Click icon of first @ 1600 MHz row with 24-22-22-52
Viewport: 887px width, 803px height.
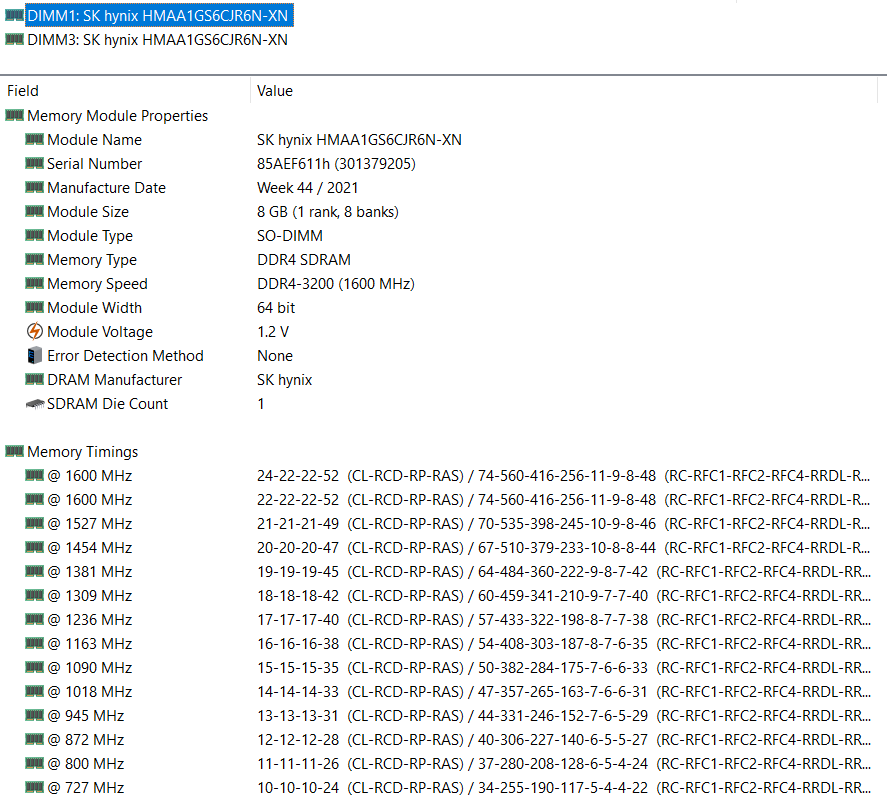coord(35,475)
